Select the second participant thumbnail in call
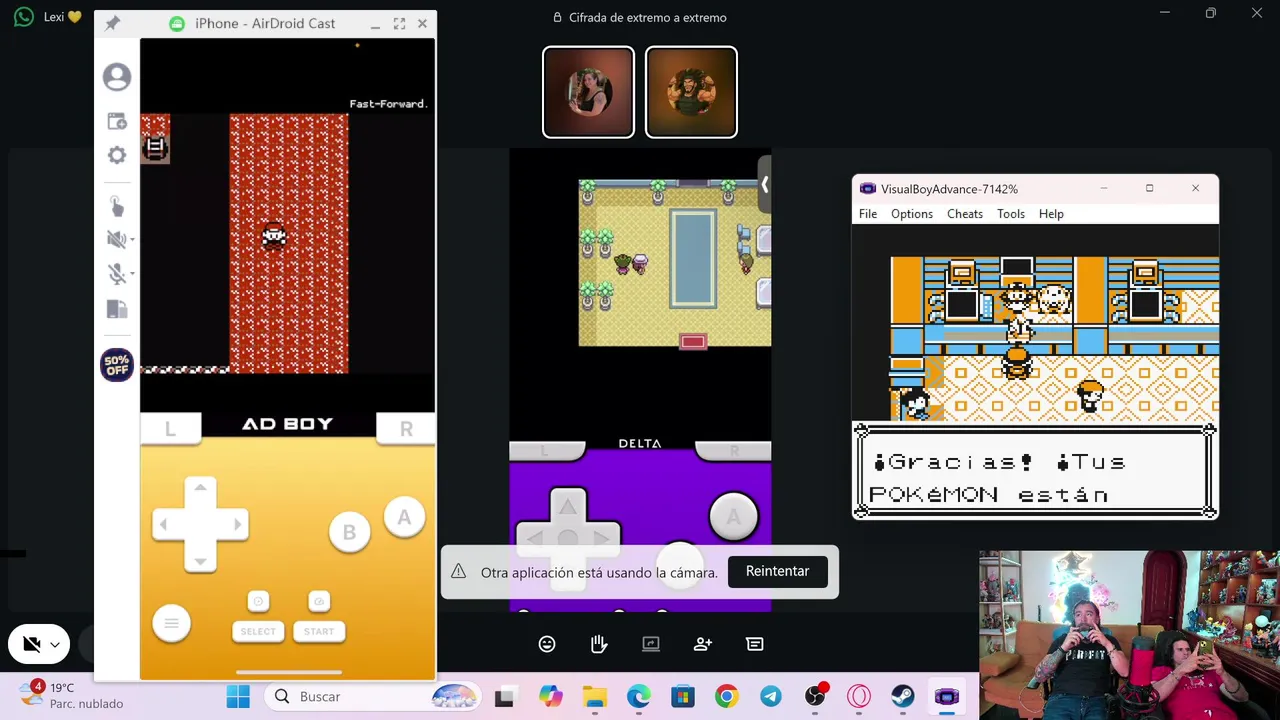 pyautogui.click(x=691, y=92)
